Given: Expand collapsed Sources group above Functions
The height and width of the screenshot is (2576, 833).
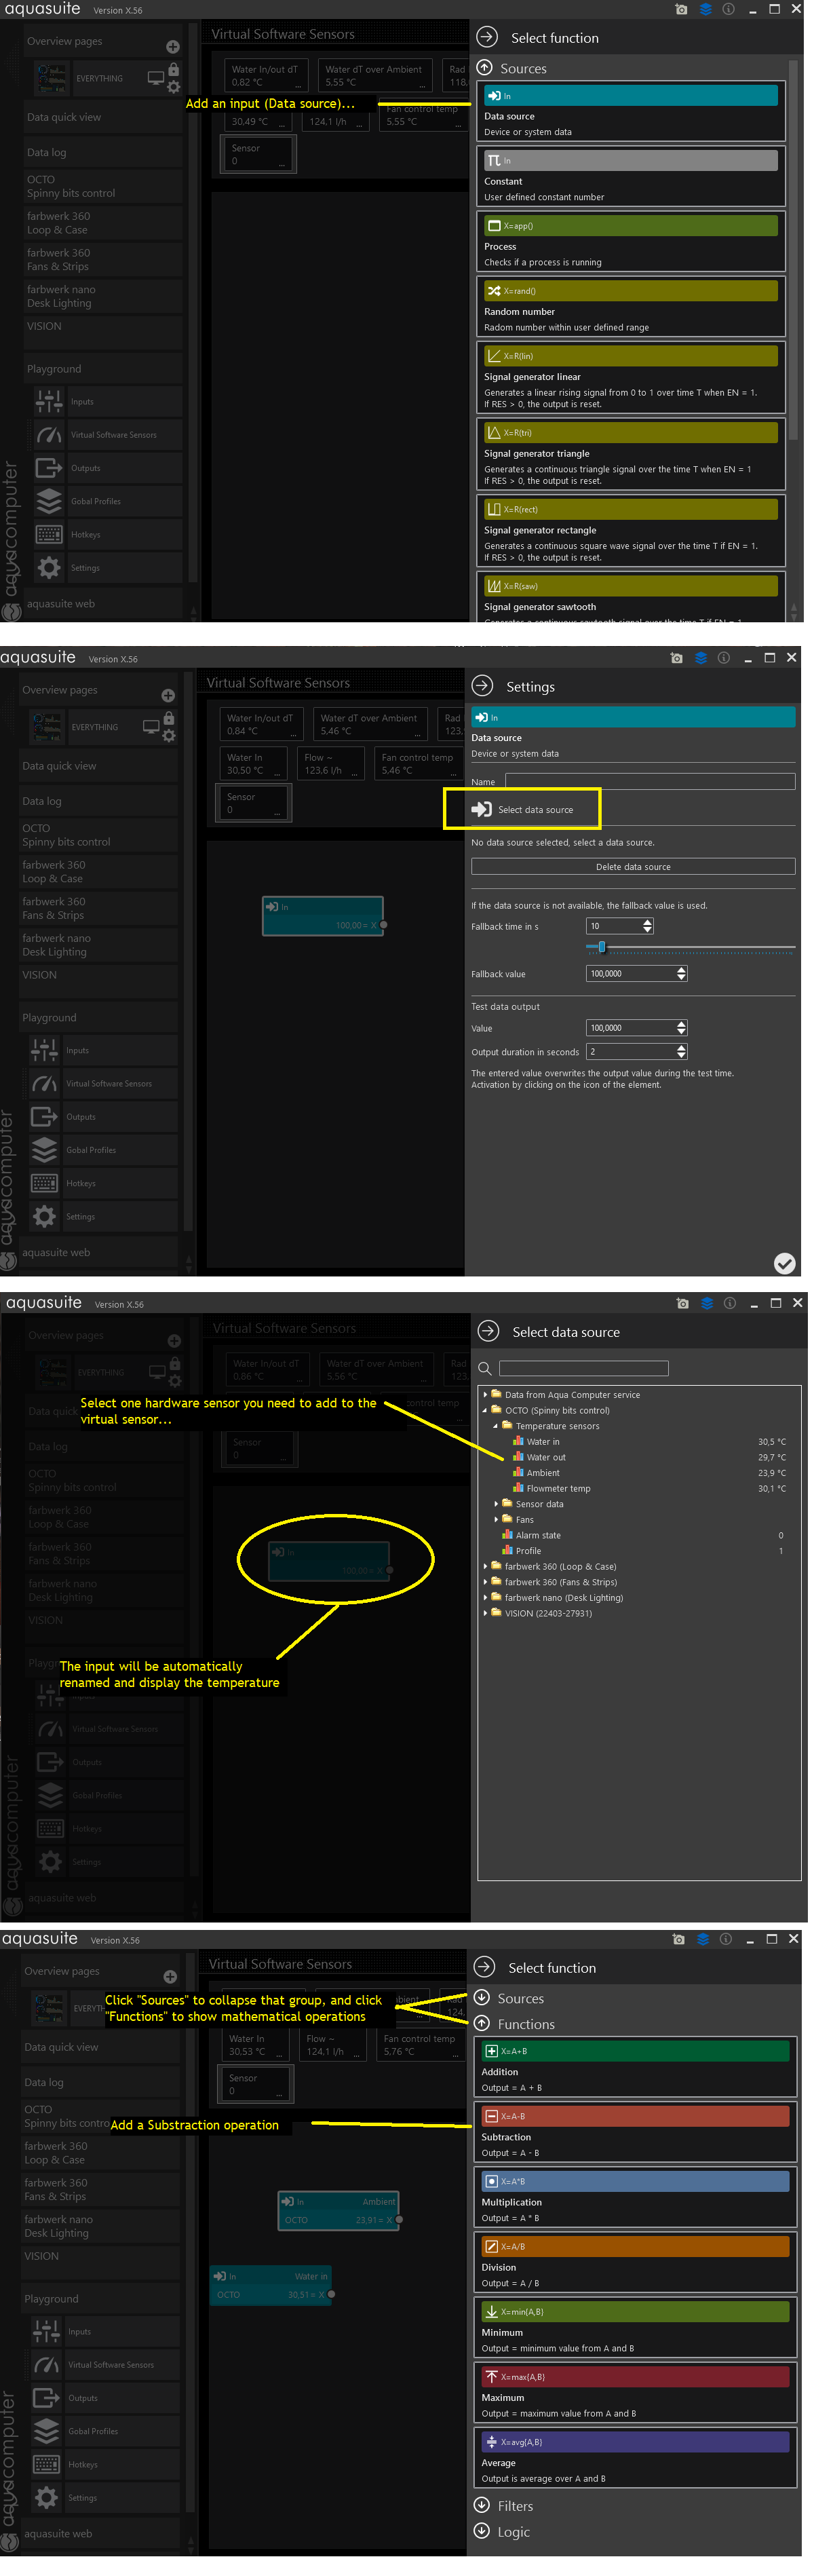Looking at the screenshot, I should coord(481,1998).
